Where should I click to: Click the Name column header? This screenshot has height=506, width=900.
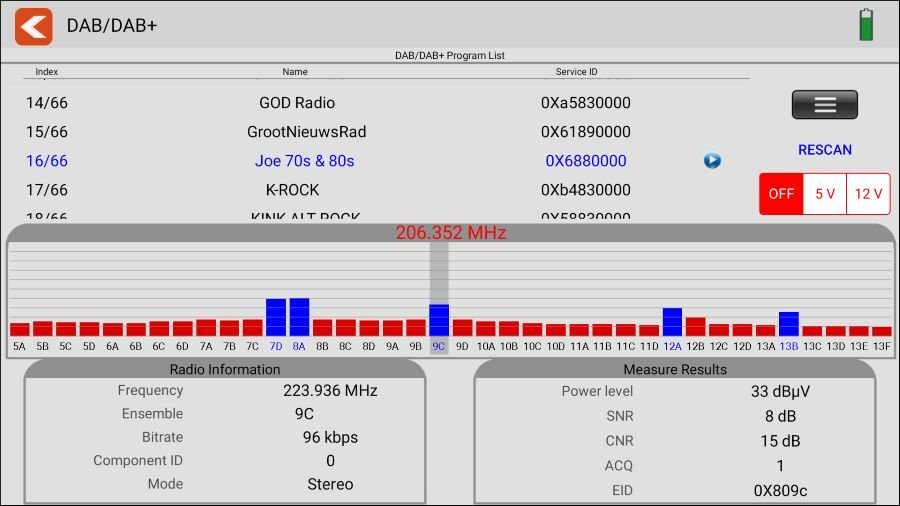295,72
